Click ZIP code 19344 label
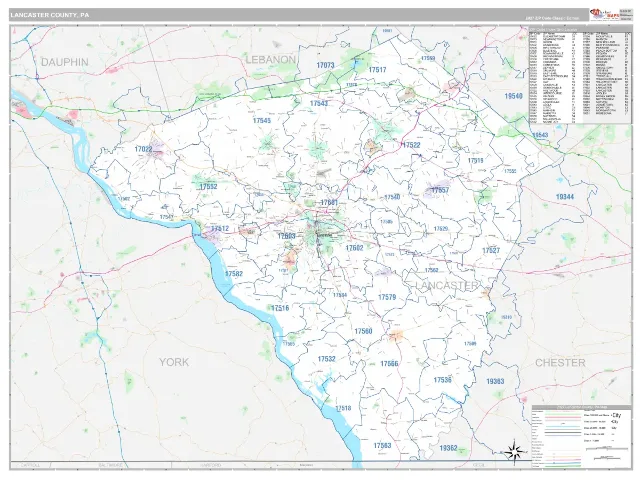Viewport: 640px width, 480px height. (565, 197)
